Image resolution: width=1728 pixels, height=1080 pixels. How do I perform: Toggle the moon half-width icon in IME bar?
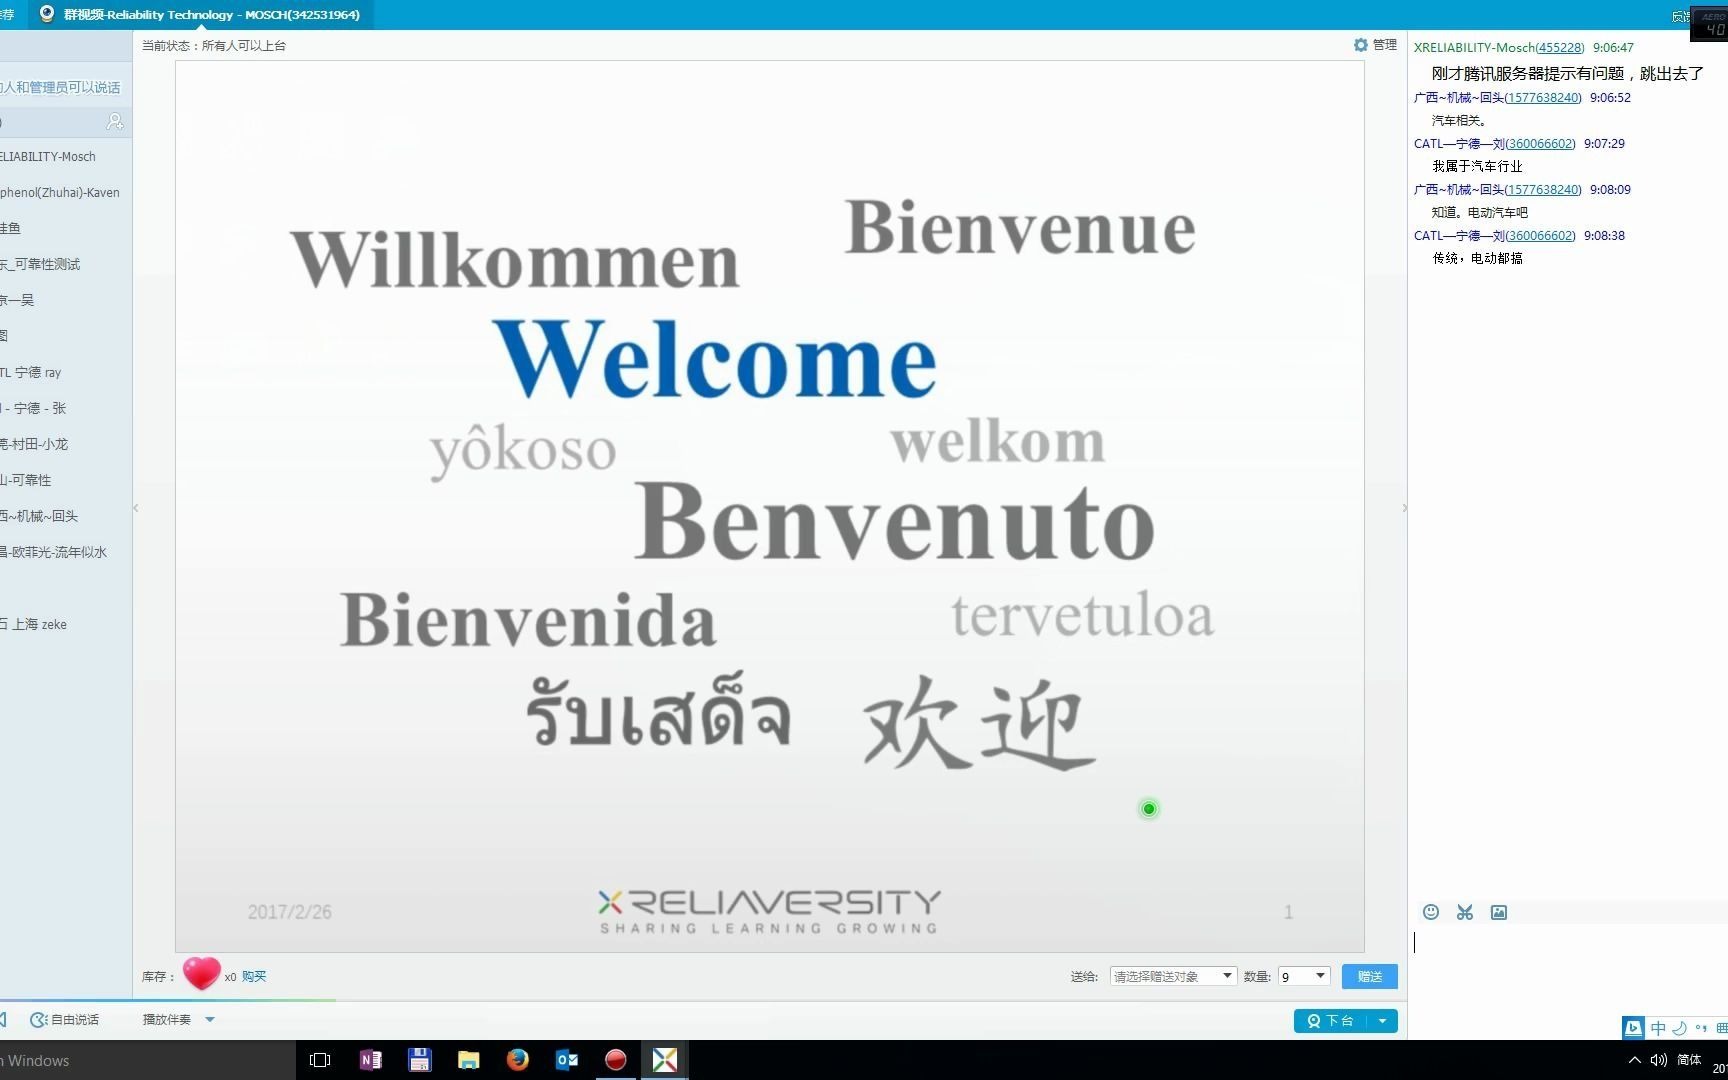[x=1679, y=1028]
